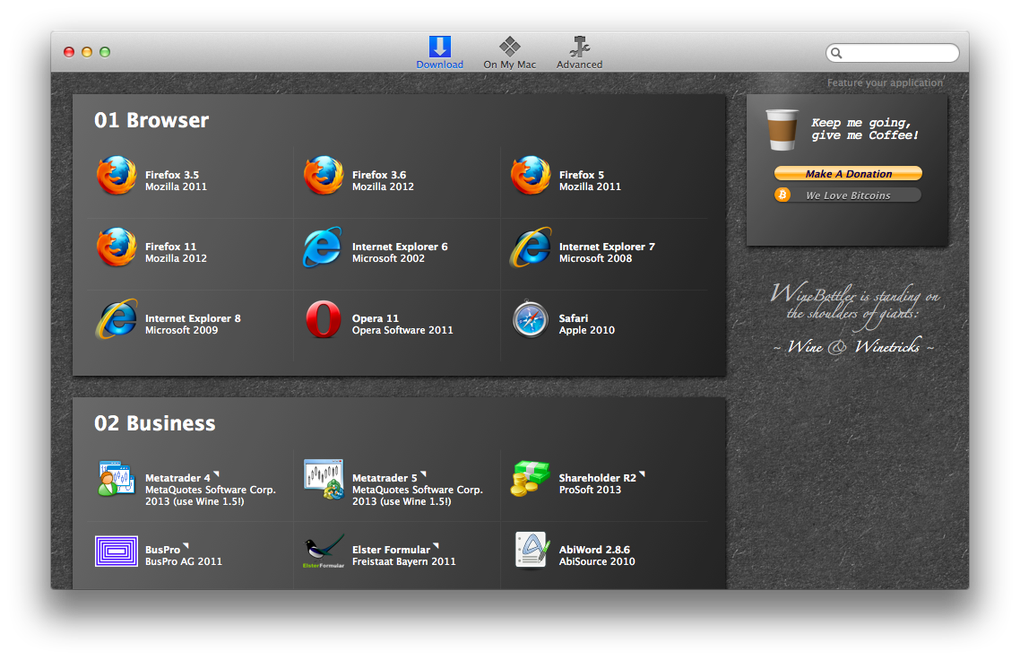Click the Internet Explorer 7 icon

[530, 247]
